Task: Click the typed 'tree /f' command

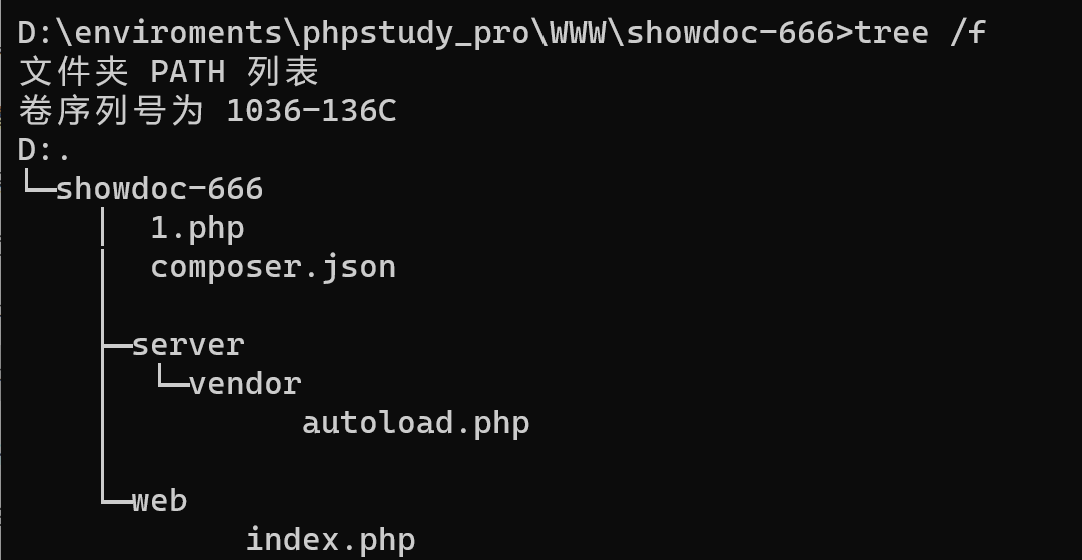Action: [x=920, y=32]
